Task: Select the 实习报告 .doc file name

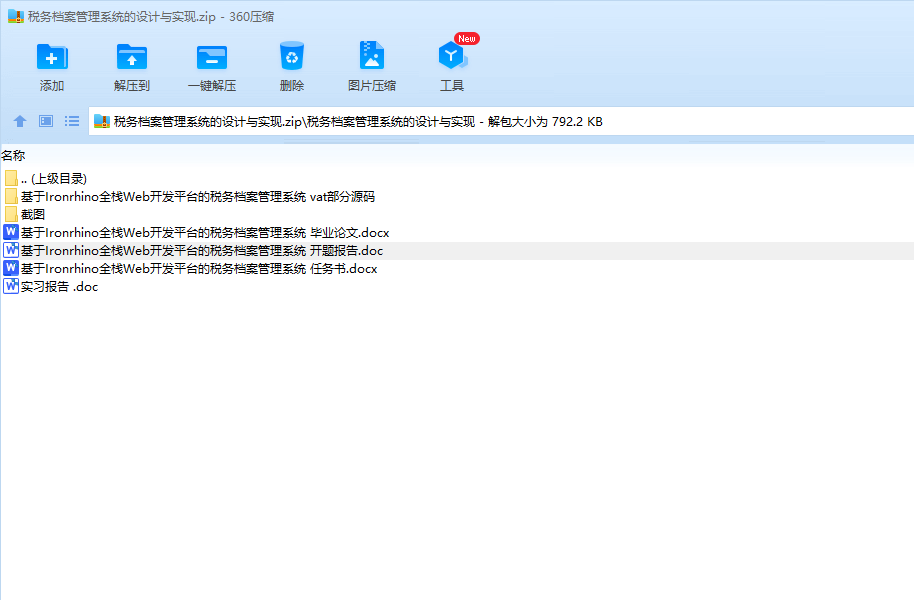Action: (x=59, y=287)
